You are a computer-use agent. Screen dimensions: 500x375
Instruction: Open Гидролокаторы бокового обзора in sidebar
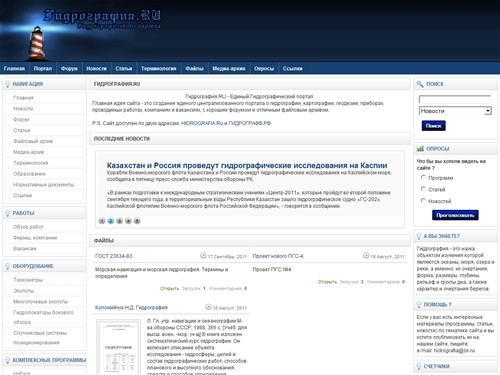pyautogui.click(x=43, y=317)
